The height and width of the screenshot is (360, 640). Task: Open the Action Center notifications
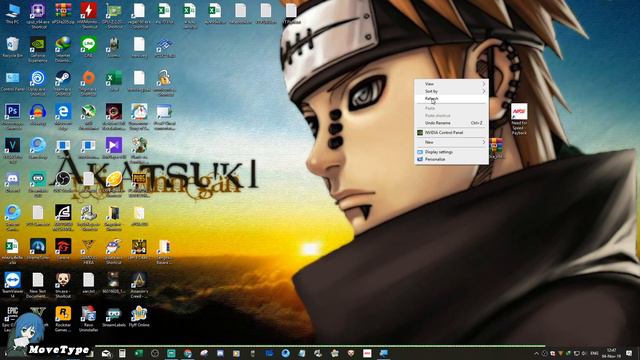629,353
